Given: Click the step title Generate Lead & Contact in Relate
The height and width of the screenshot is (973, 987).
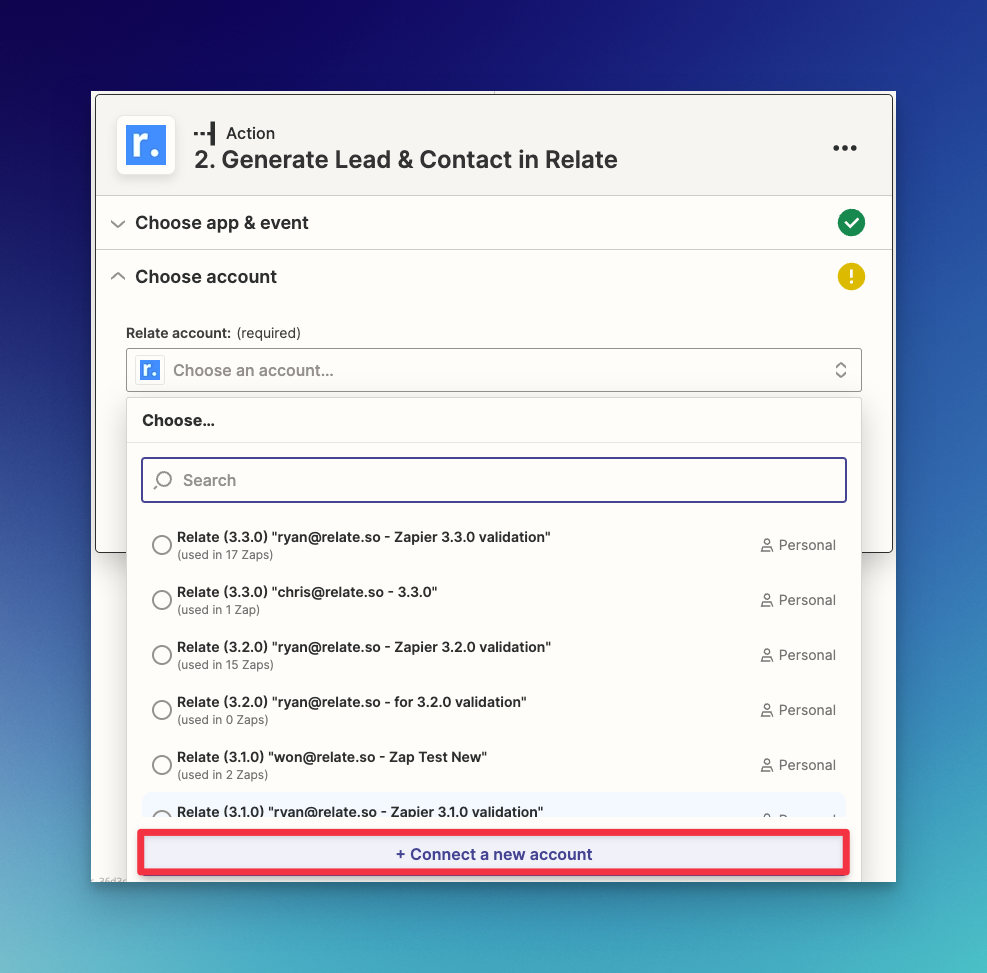Looking at the screenshot, I should click(406, 160).
